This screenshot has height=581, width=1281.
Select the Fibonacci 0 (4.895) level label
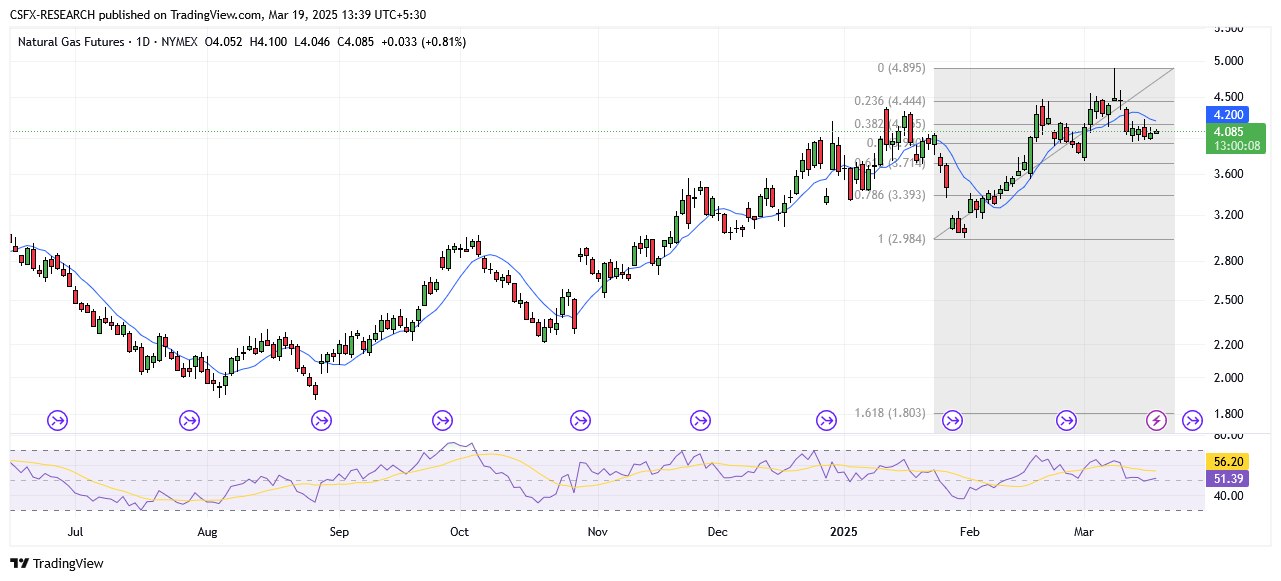[x=900, y=69]
